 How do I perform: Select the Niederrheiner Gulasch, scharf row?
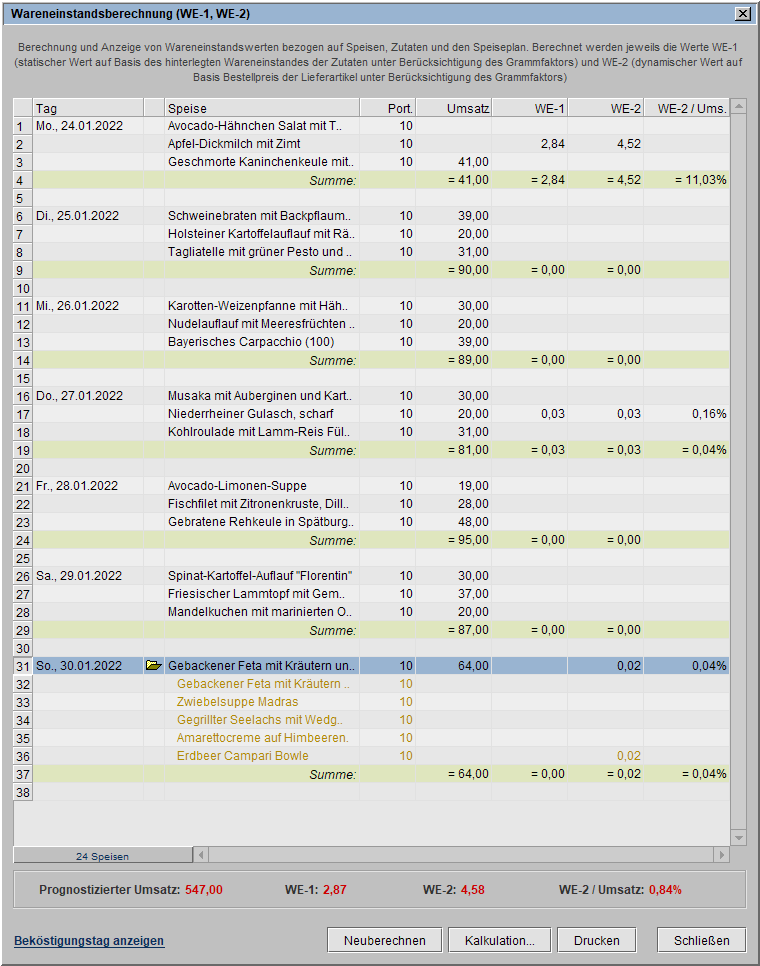pos(260,414)
